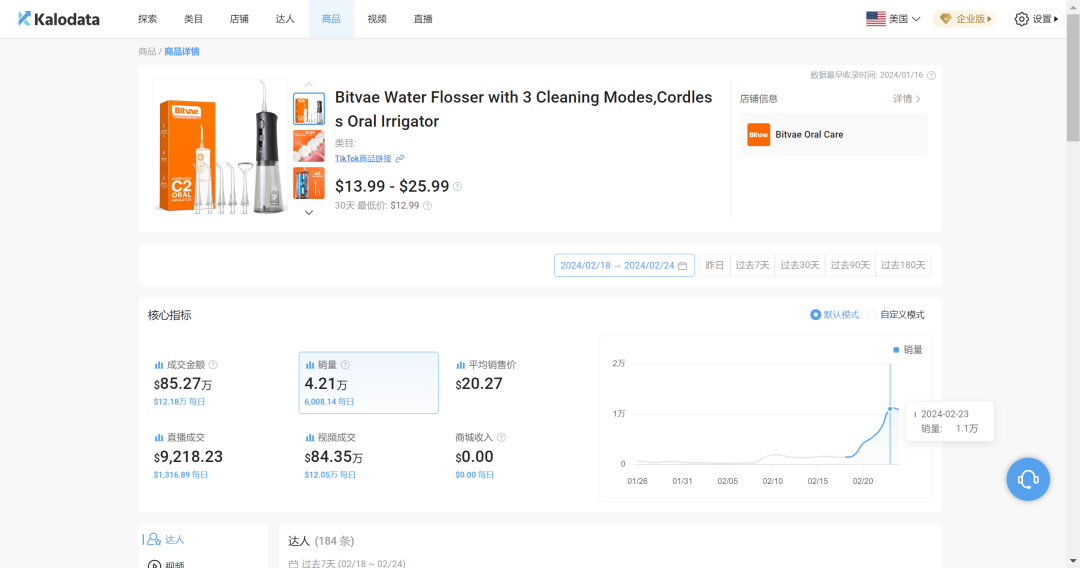
Task: Open the 美国 country dropdown
Action: (x=892, y=19)
